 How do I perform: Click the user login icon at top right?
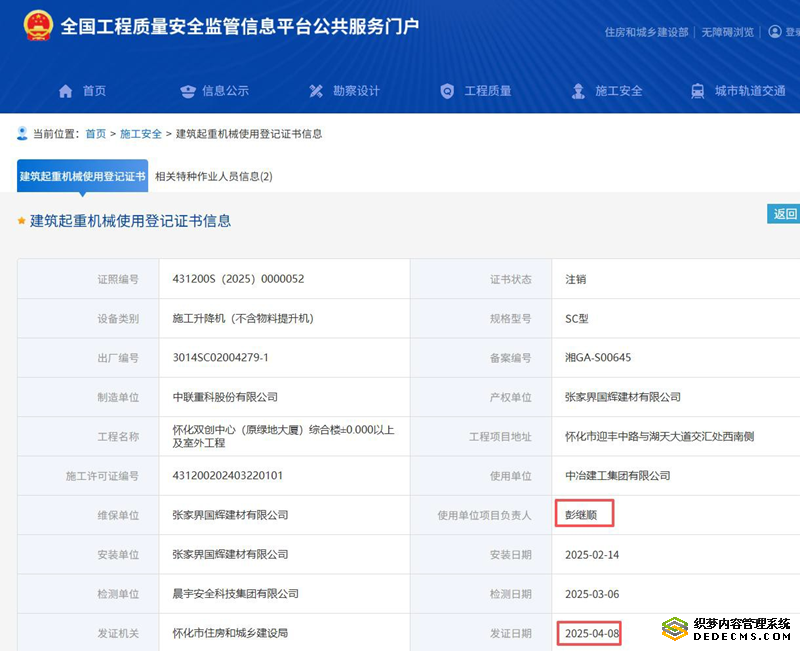point(775,32)
